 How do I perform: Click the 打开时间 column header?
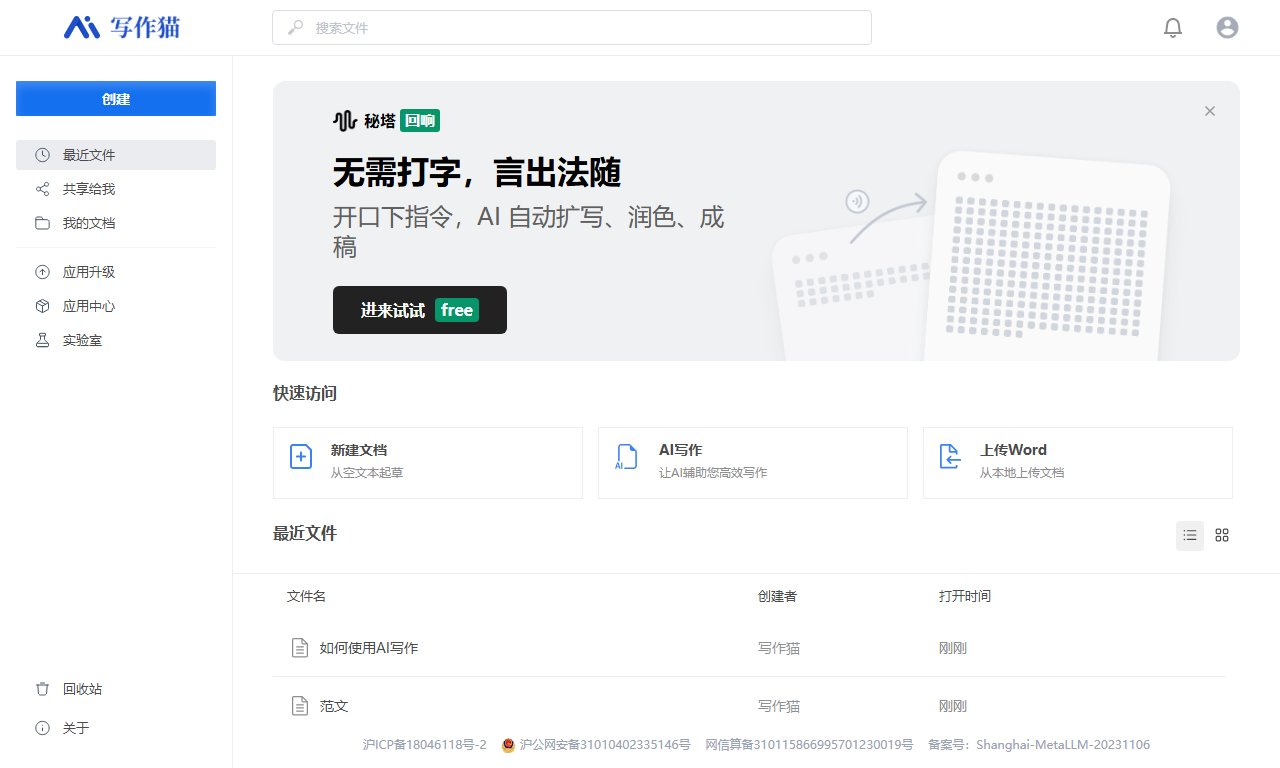tap(965, 596)
